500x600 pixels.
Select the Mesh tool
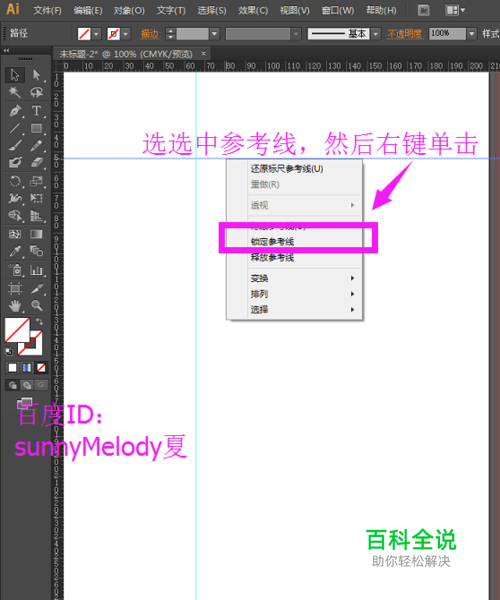15,234
